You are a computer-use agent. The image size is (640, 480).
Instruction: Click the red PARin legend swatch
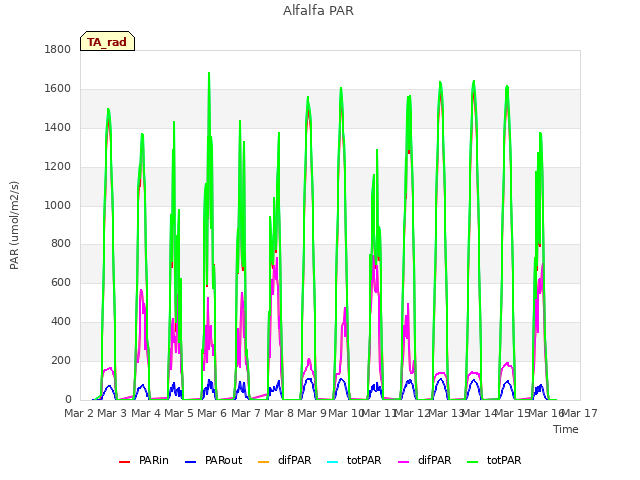124,462
